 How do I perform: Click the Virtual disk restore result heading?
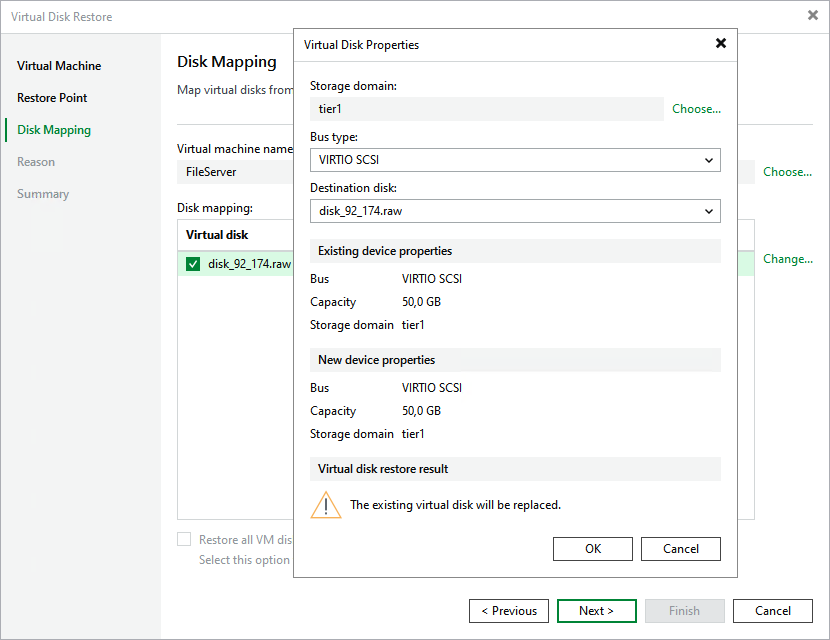[383, 469]
